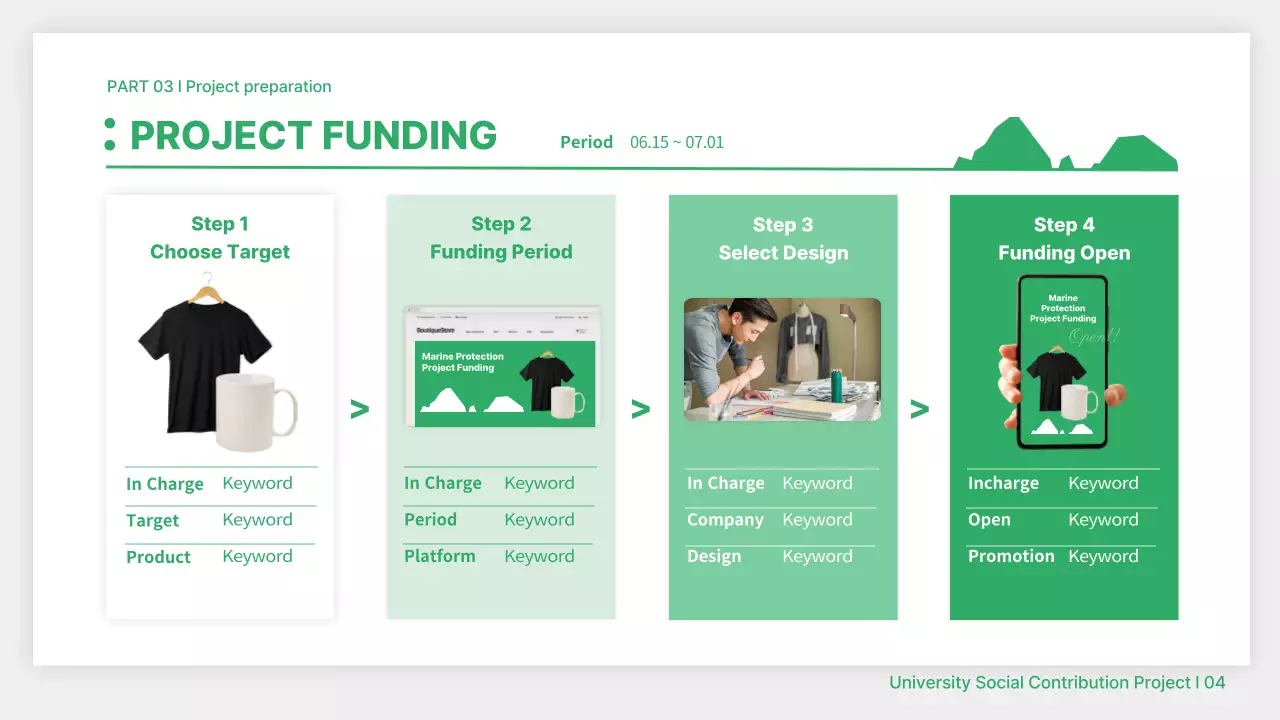Click the PROJECT FUNDING title text
1280x720 pixels.
tap(313, 136)
